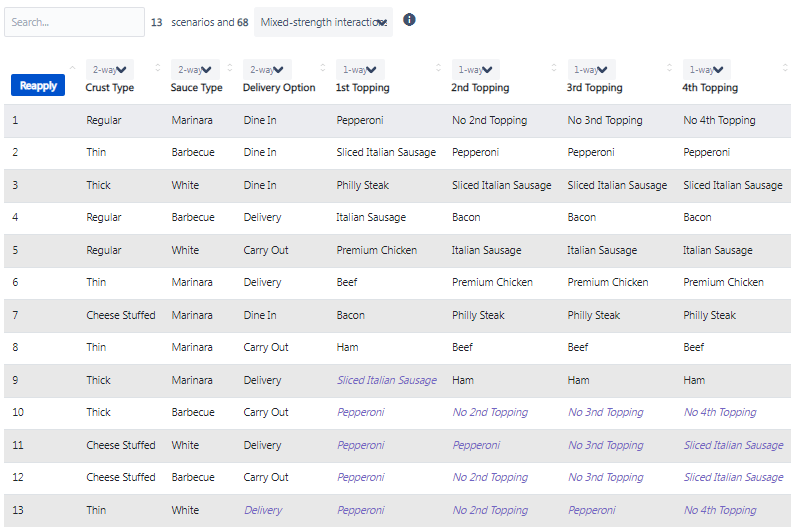Select scenario row 7 Cheese Stuffed

[x=397, y=316]
